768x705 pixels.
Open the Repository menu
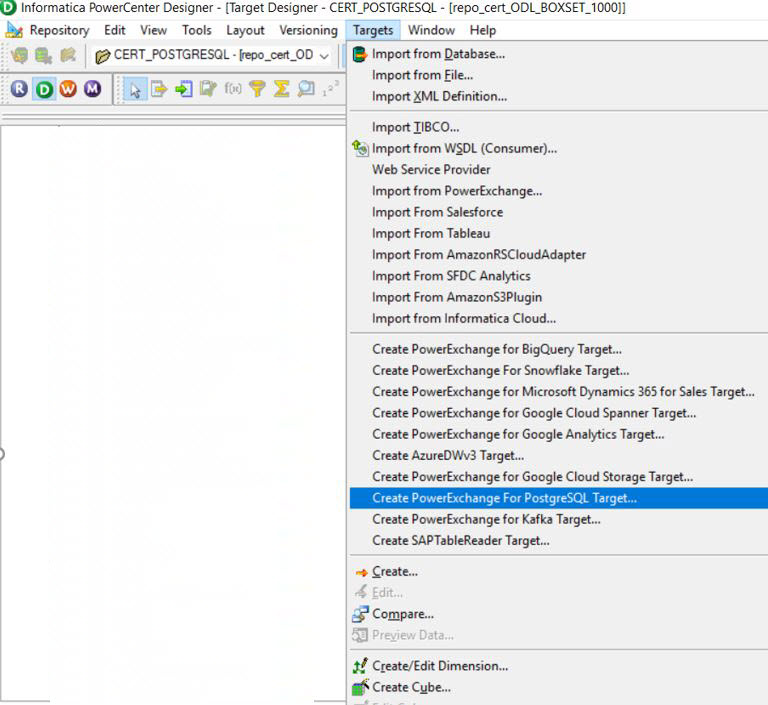pos(59,30)
